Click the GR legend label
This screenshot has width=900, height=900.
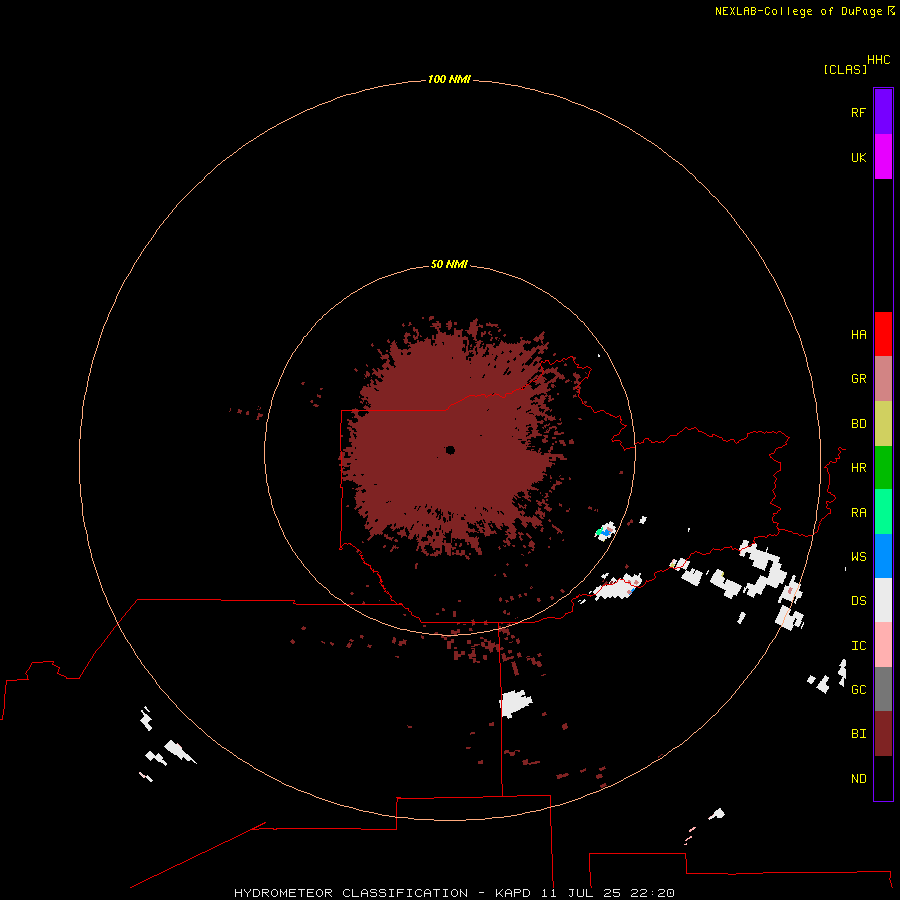tap(858, 379)
